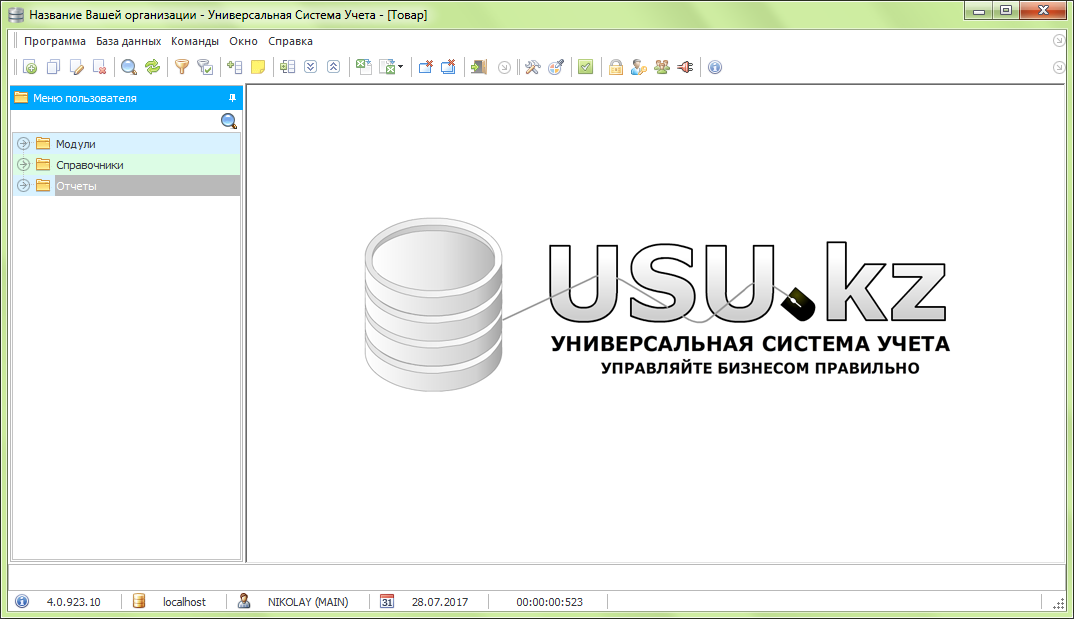
Task: Click the yellow sticky note icon
Action: 258,67
